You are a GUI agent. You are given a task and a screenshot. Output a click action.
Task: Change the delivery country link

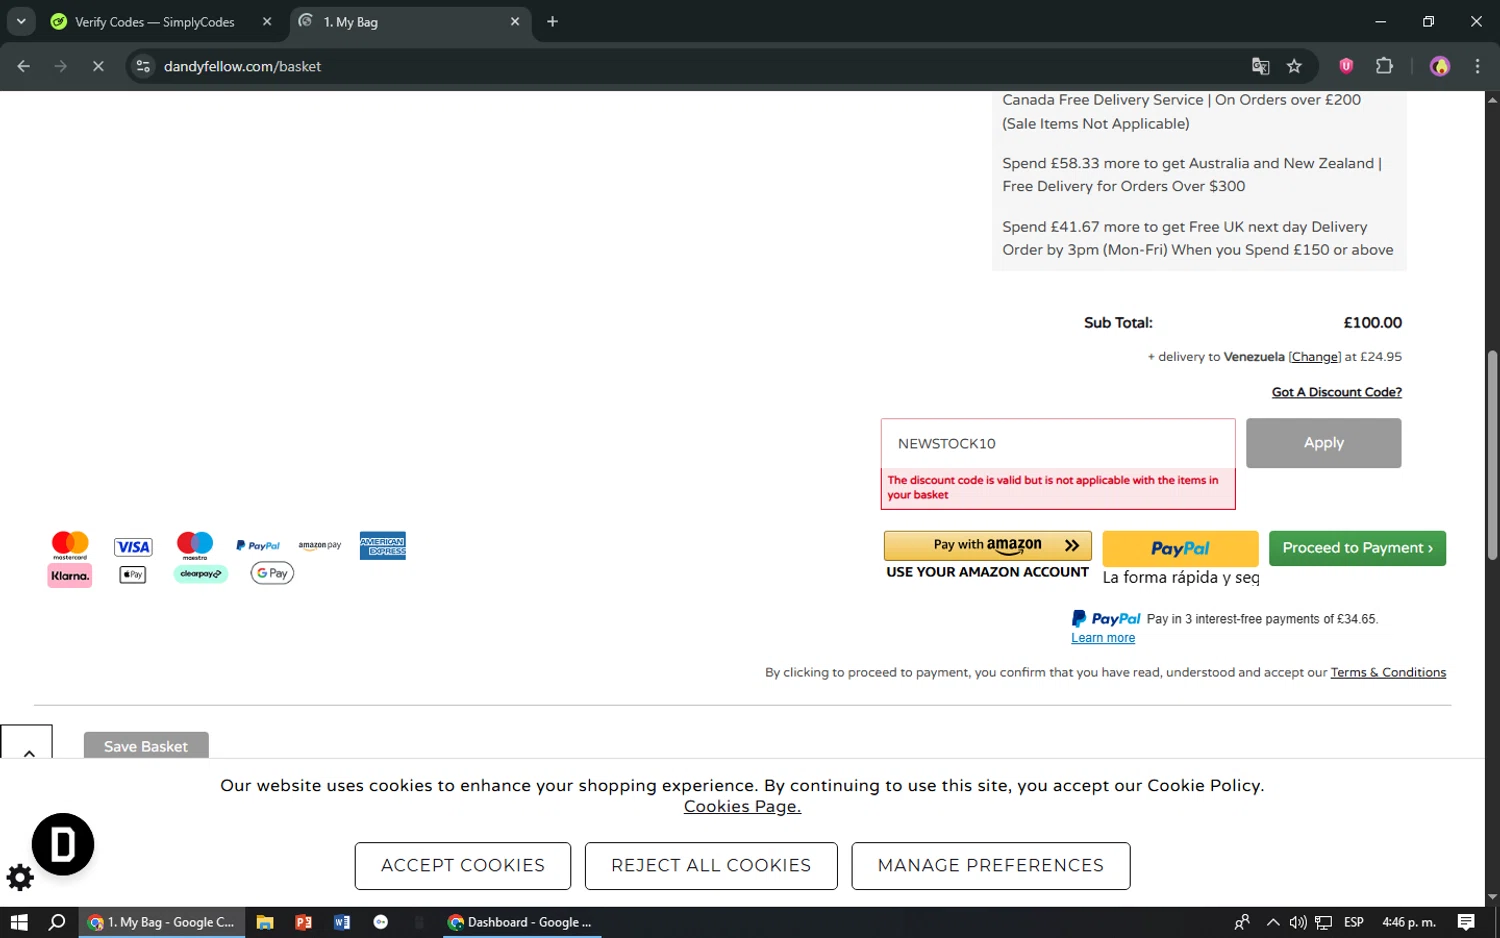tap(1314, 357)
